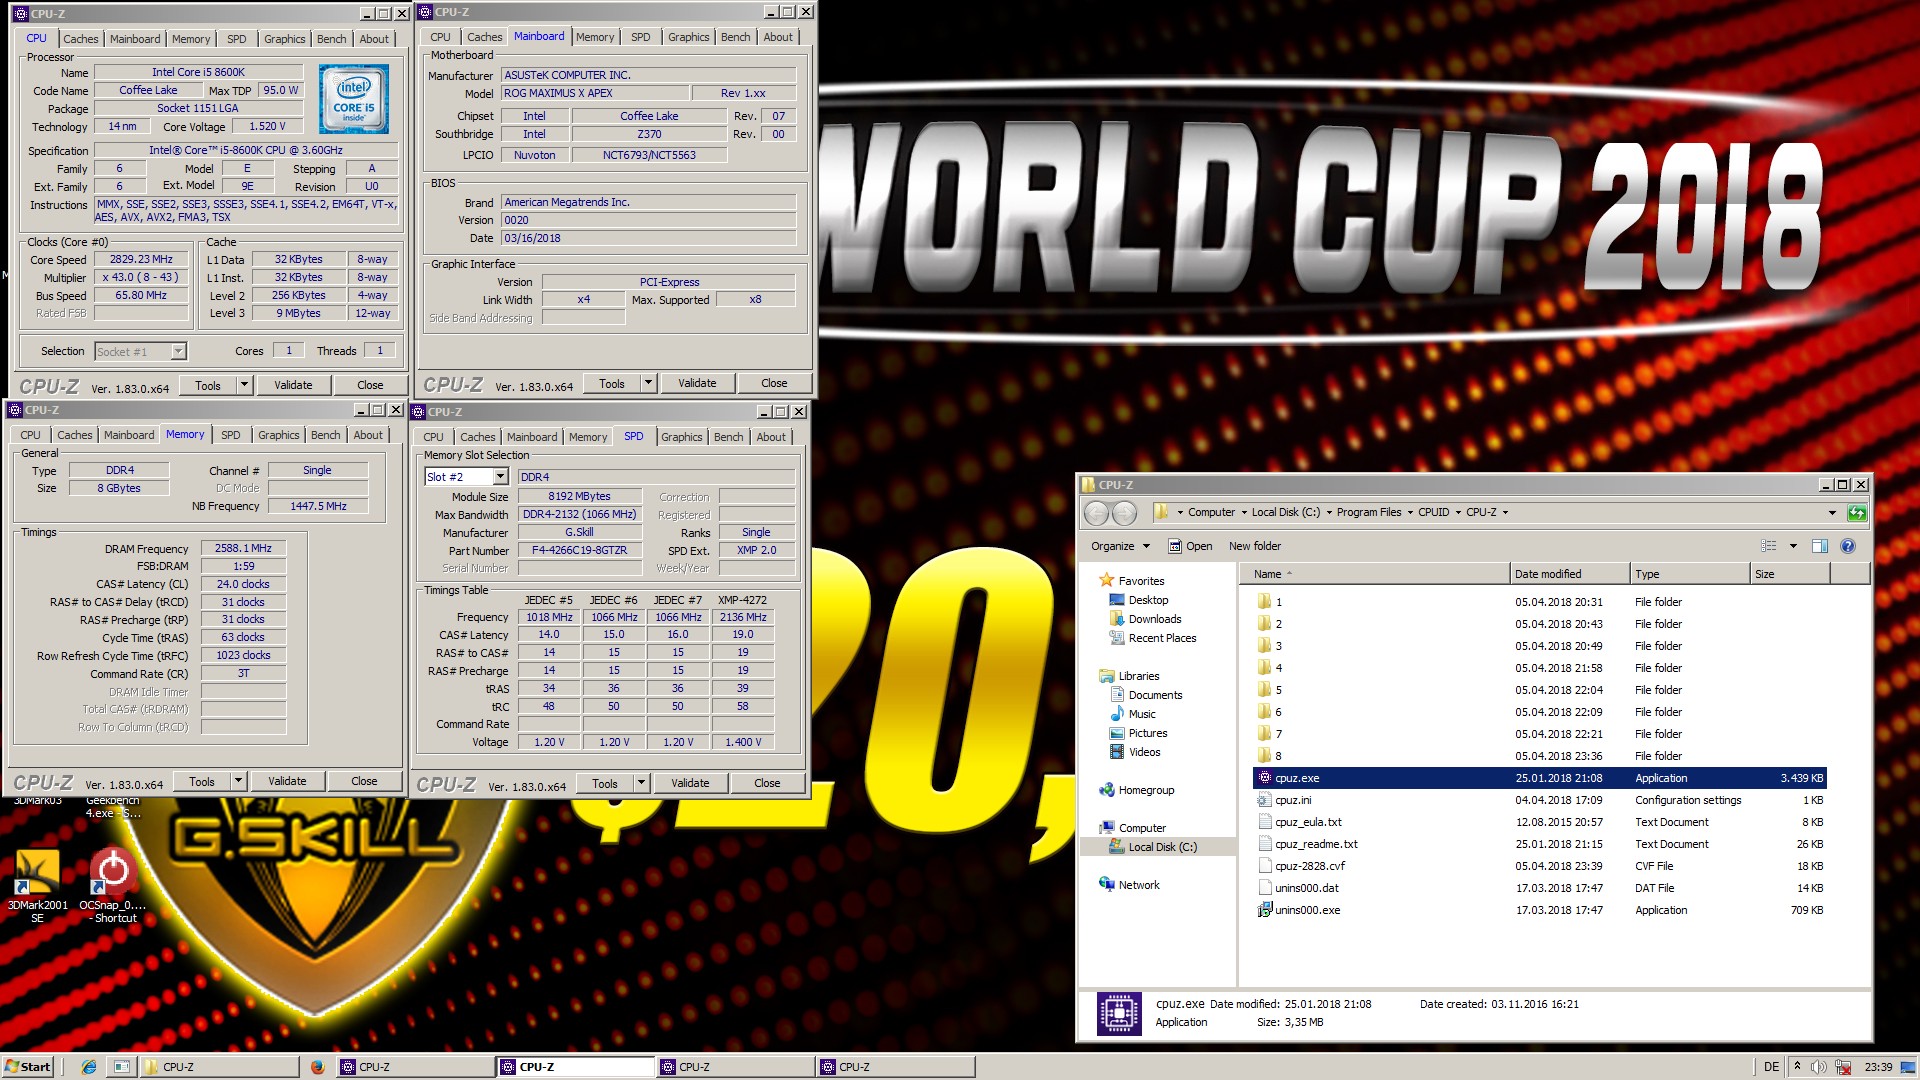This screenshot has height=1080, width=1920.
Task: Select Homegroup in navigation pane
Action: (1146, 790)
